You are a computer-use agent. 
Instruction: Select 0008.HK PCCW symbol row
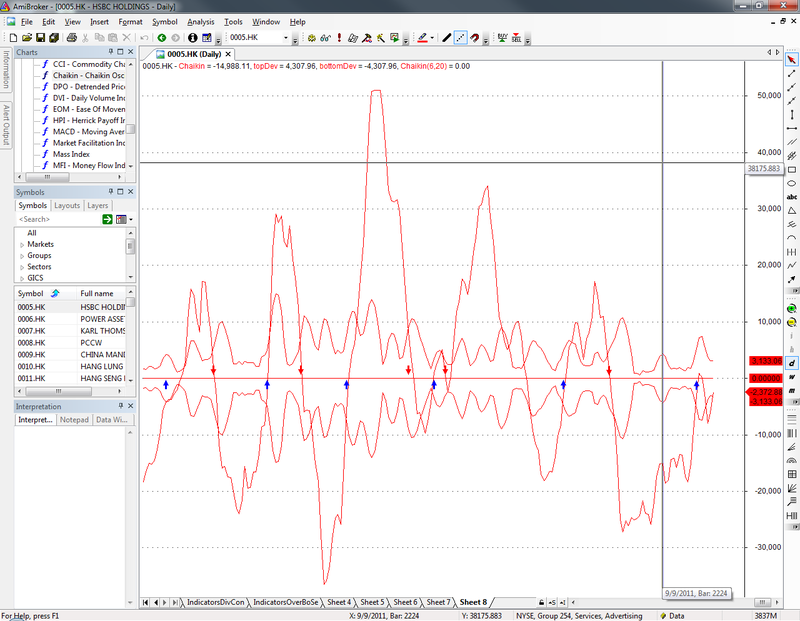coord(70,343)
